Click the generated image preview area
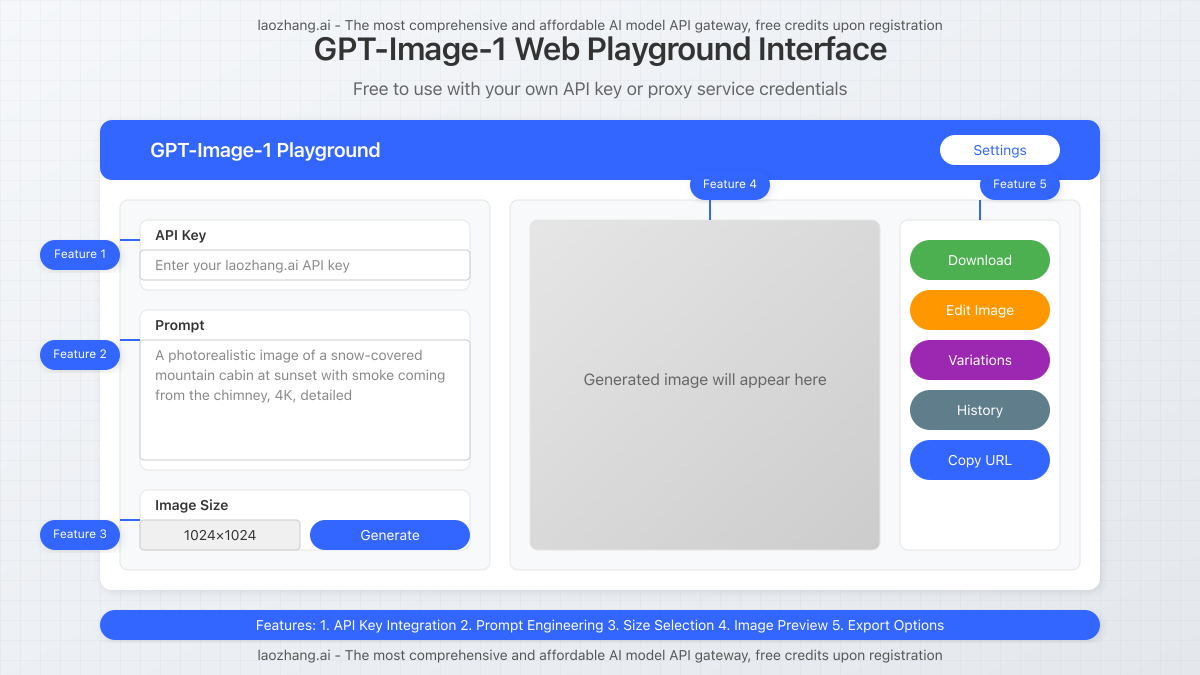The height and width of the screenshot is (675, 1200). click(705, 385)
